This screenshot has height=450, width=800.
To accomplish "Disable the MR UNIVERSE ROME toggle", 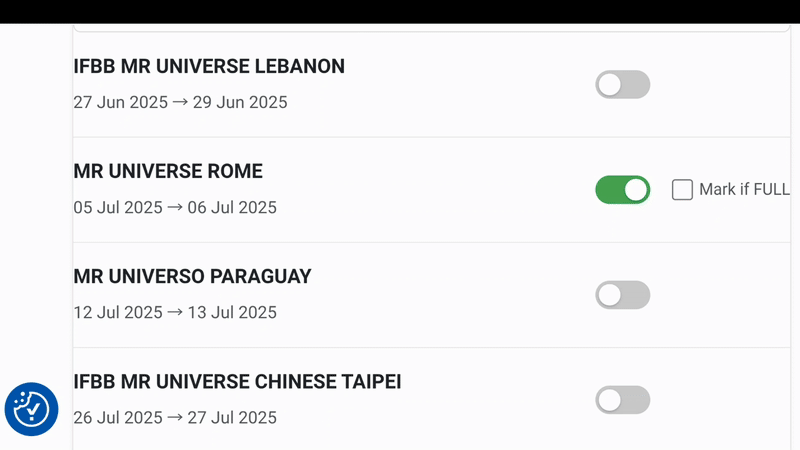I will click(x=622, y=190).
